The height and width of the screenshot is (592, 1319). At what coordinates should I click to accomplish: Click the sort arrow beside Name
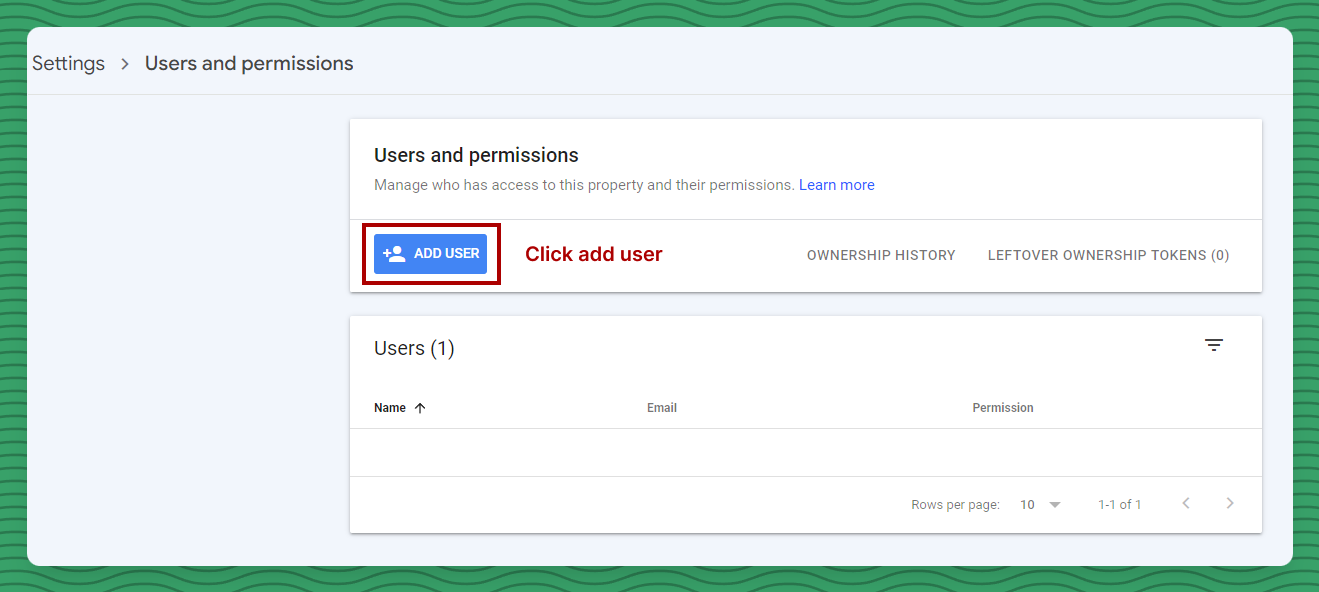click(x=420, y=408)
